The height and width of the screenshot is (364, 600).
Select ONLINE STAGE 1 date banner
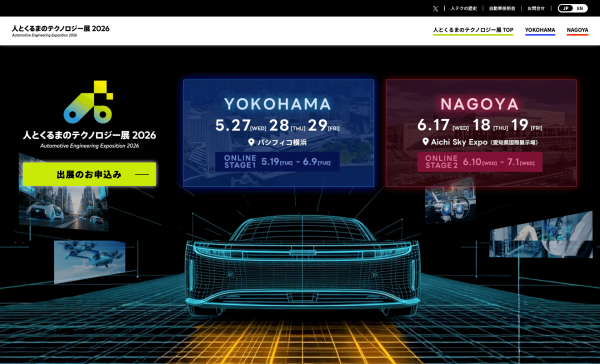(x=277, y=162)
